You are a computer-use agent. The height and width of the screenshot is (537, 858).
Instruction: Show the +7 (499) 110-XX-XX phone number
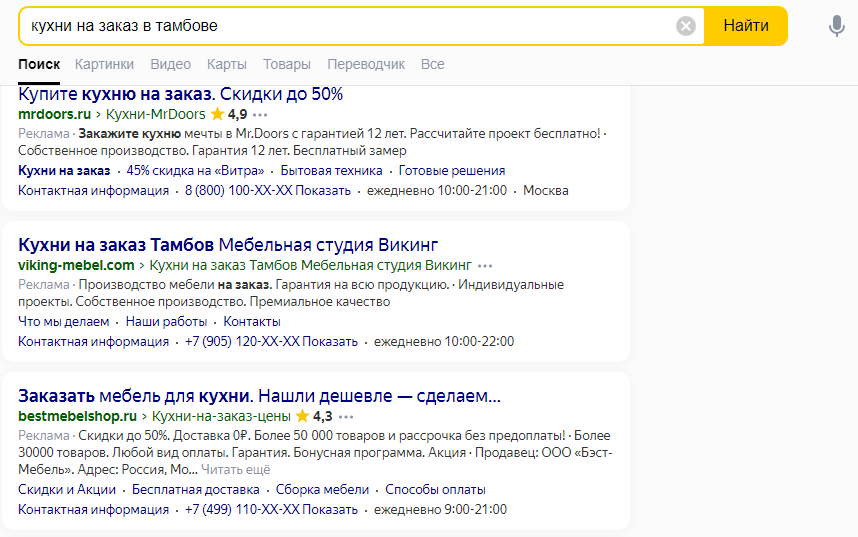coord(271,510)
